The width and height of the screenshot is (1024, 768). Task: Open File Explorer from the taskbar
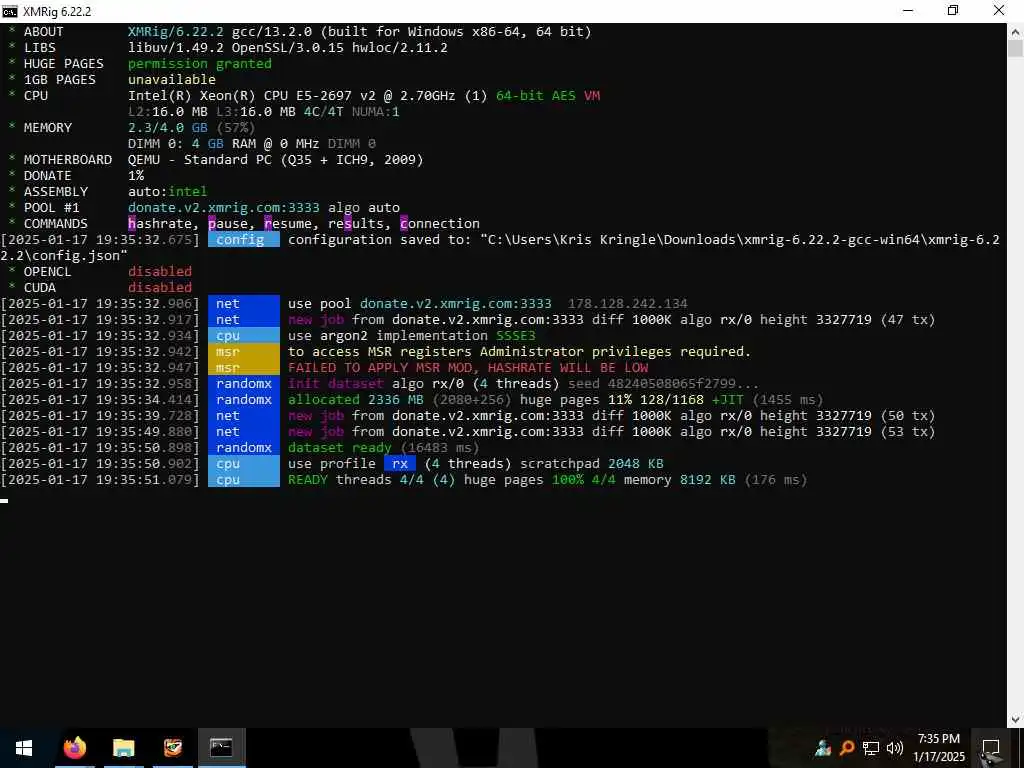tap(123, 748)
